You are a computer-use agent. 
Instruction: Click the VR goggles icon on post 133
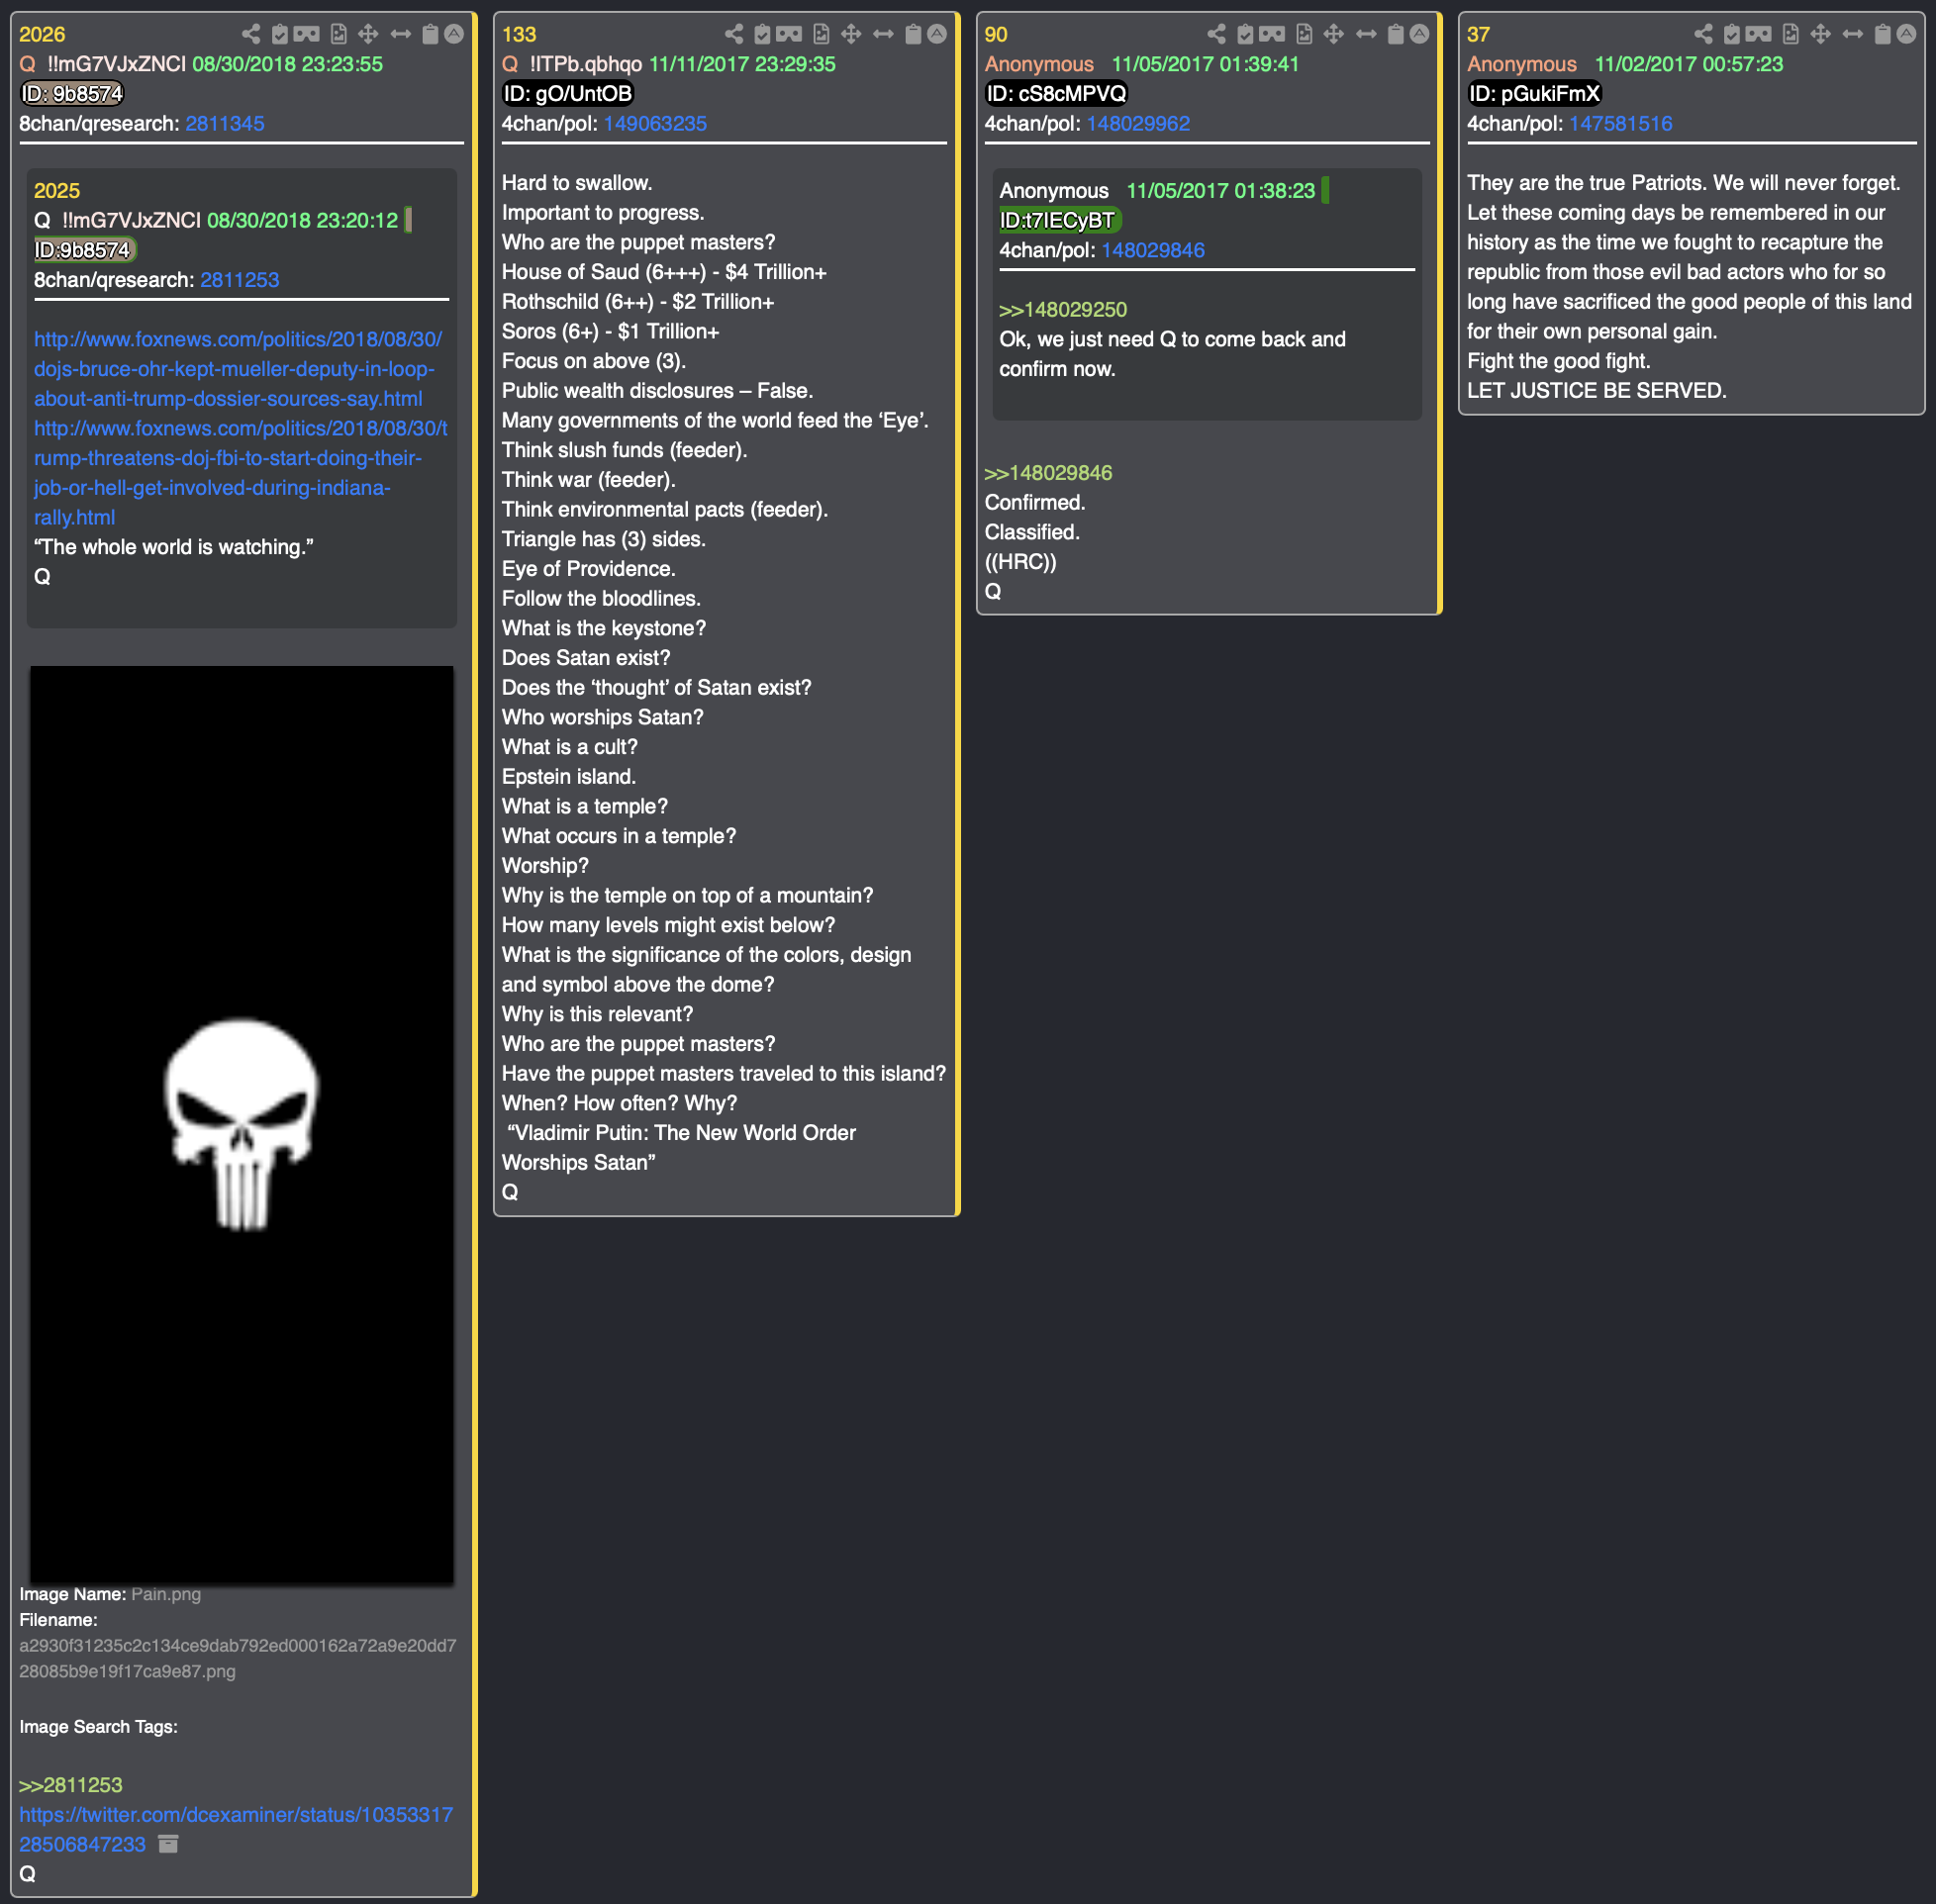tap(789, 34)
